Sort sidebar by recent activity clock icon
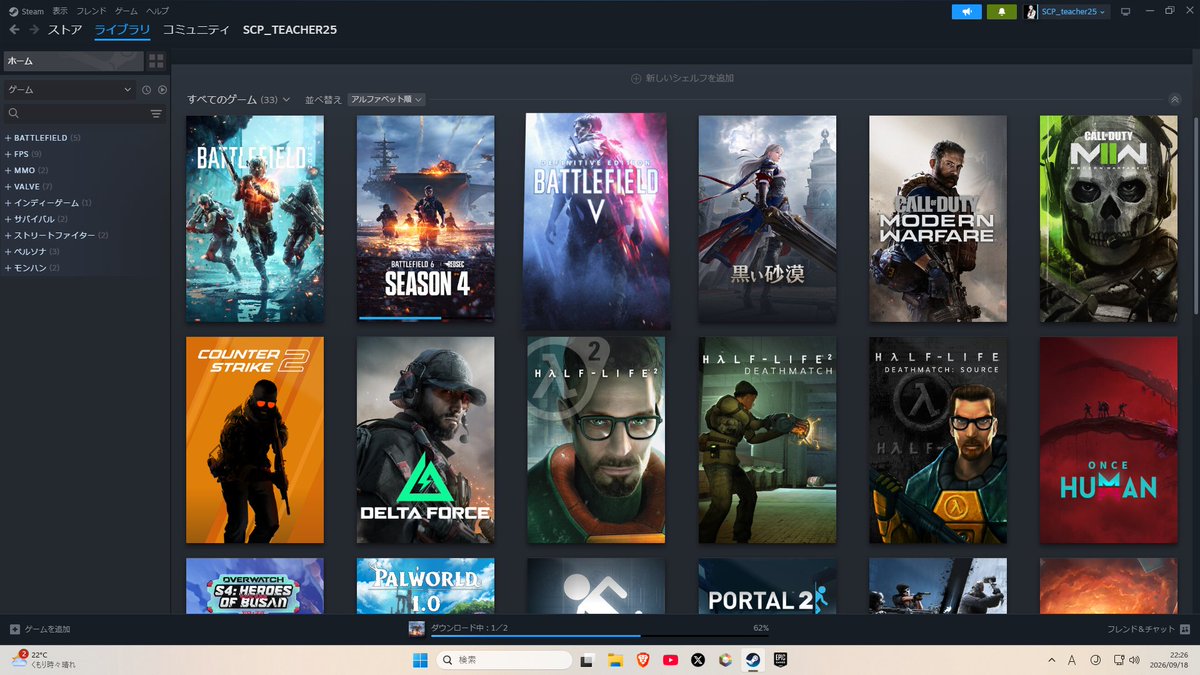Image resolution: width=1200 pixels, height=675 pixels. point(146,90)
